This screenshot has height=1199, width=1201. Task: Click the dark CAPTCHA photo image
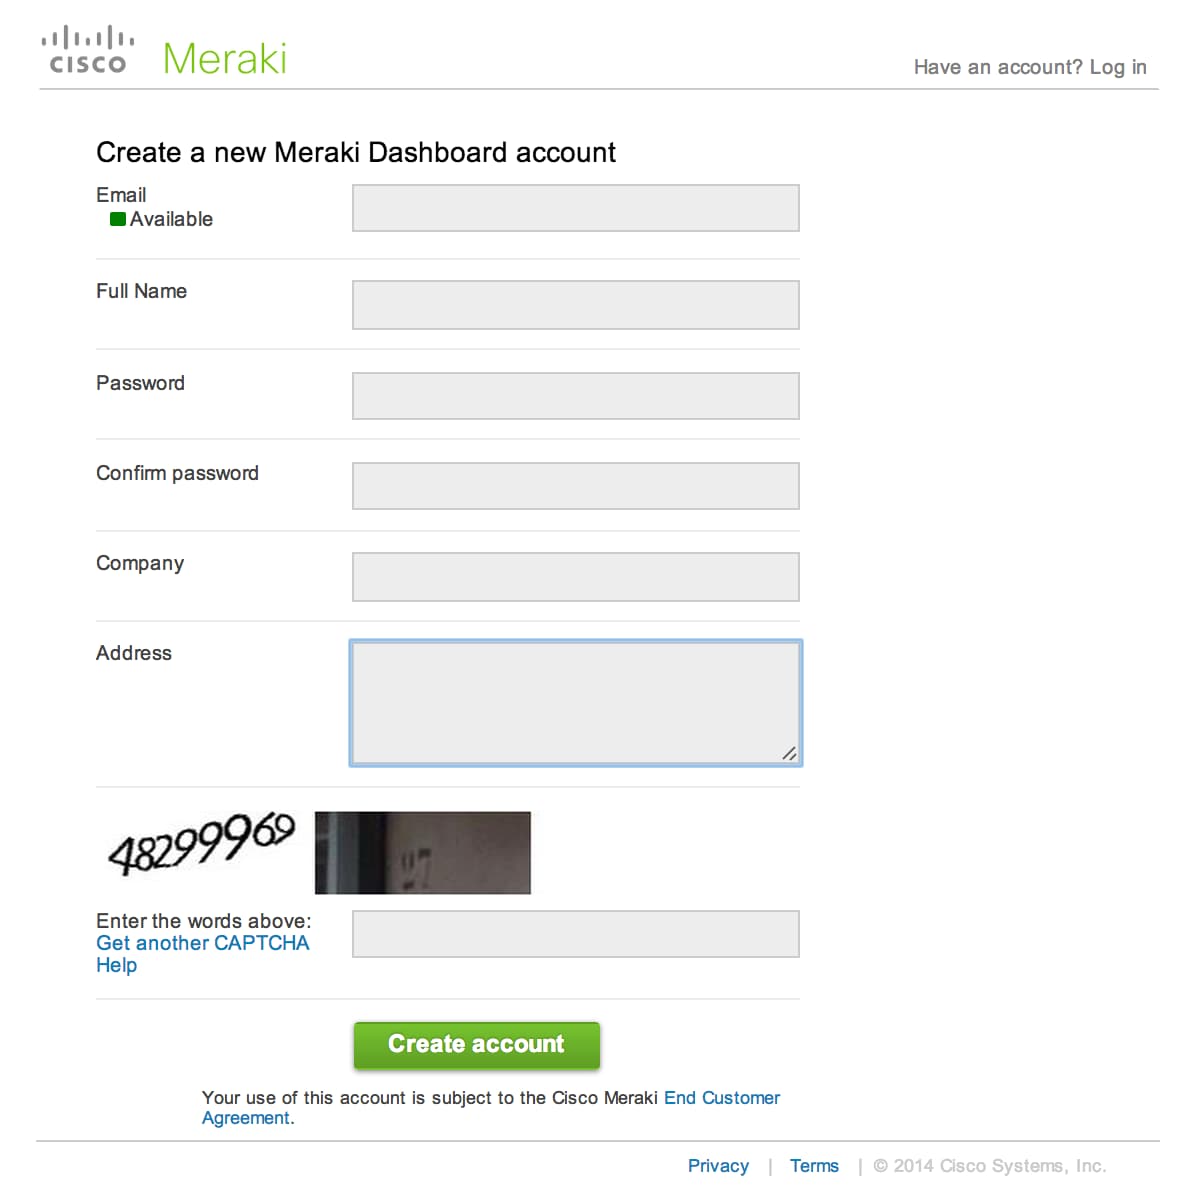tap(423, 853)
